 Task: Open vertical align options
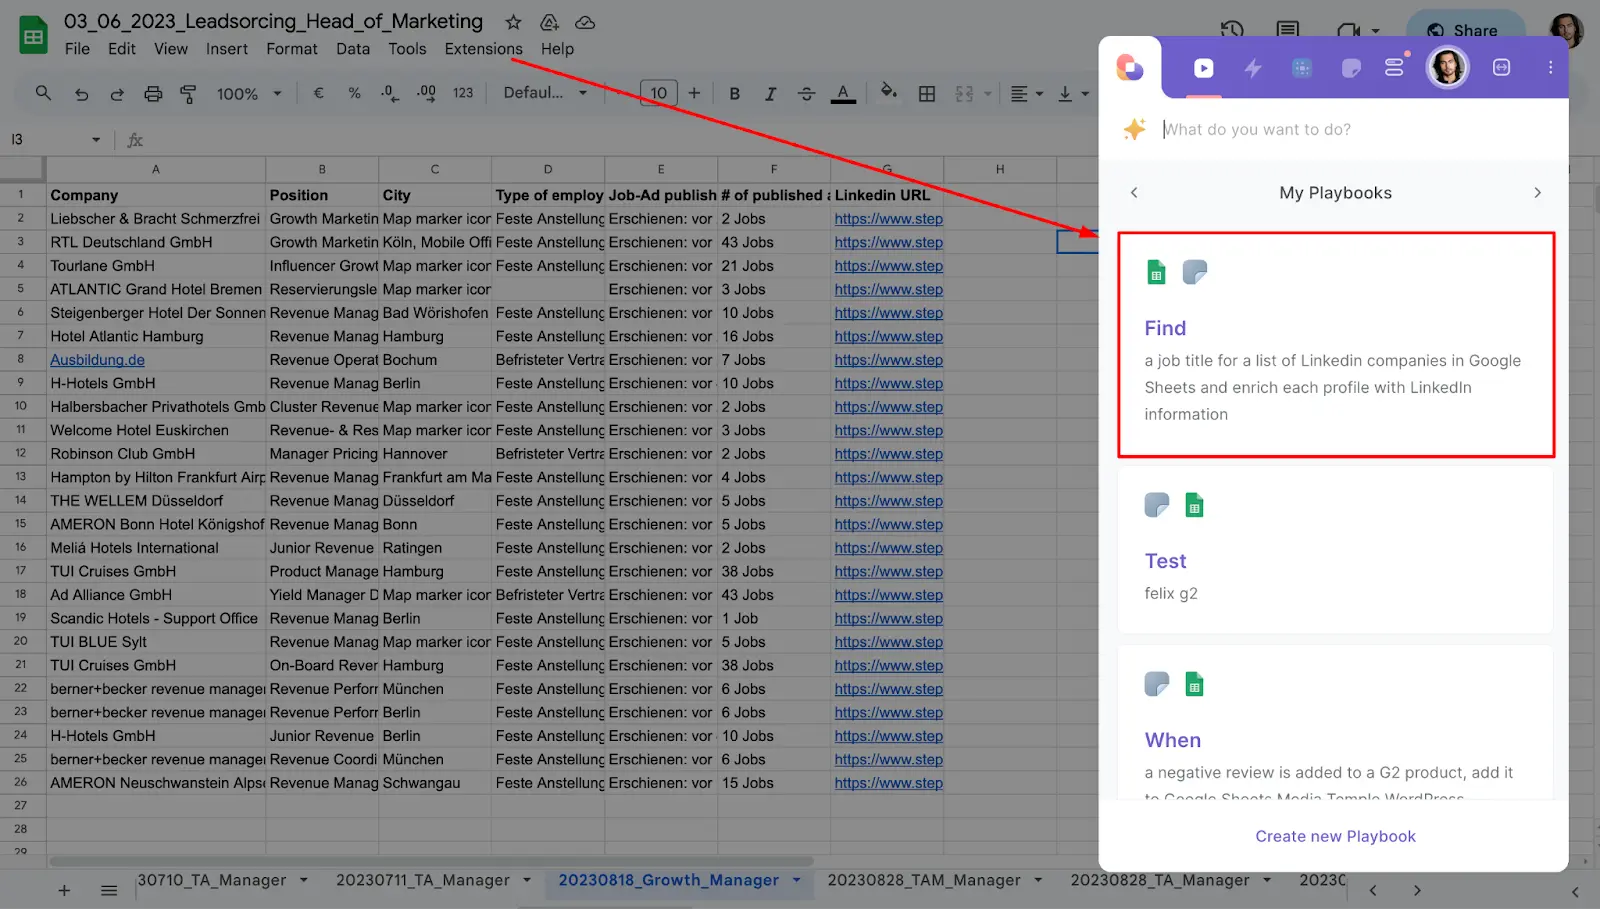pos(1073,93)
